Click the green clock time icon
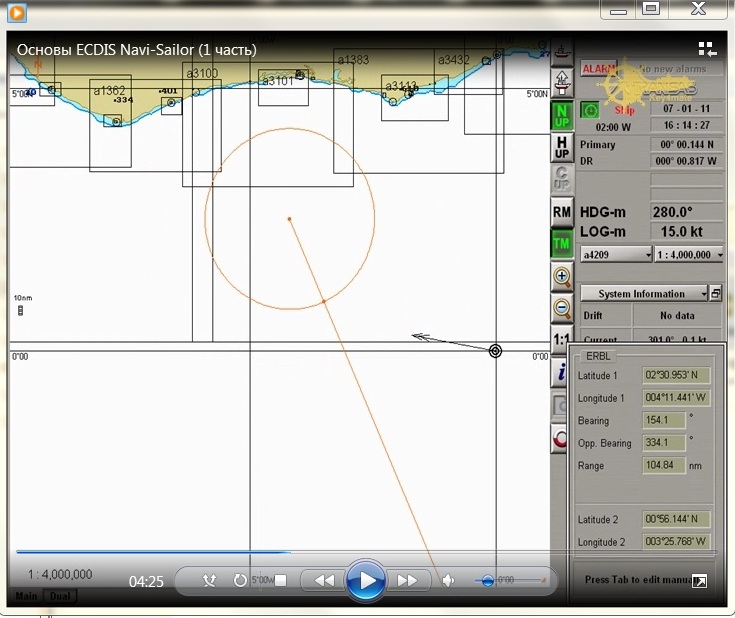Screen dimensions: 735x618 (x=591, y=109)
